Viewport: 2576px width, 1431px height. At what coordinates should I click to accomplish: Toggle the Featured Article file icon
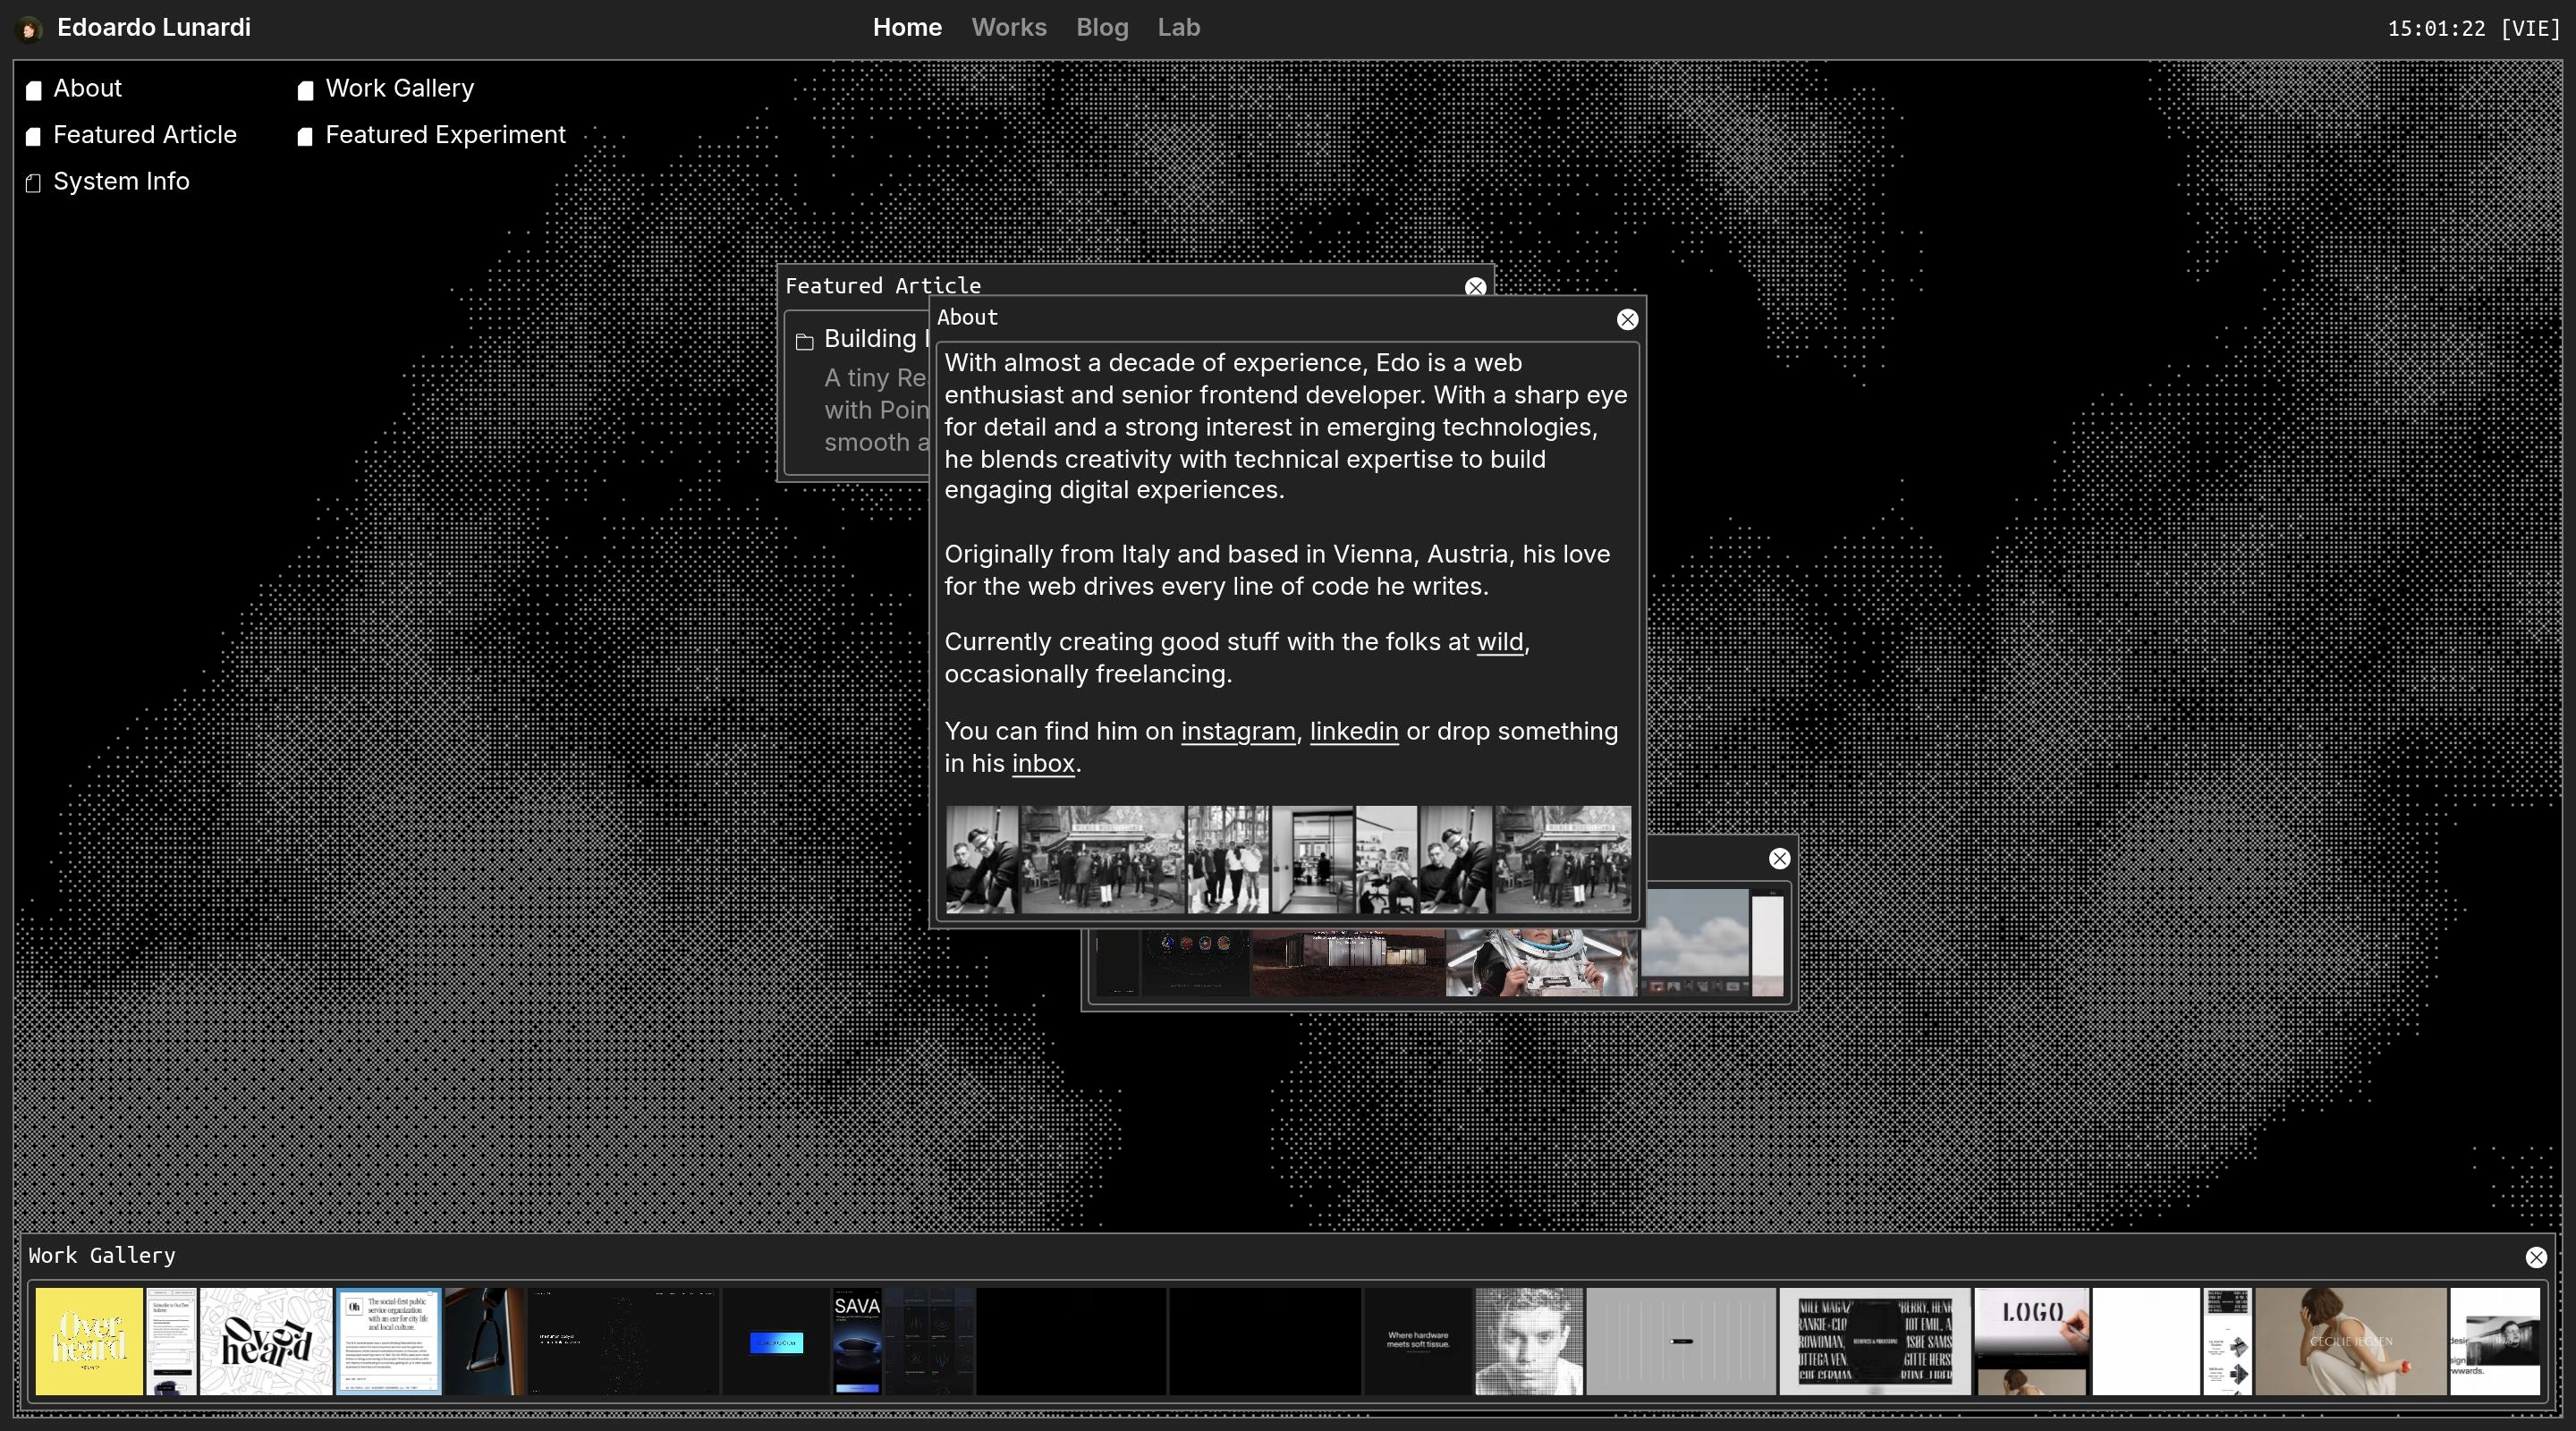click(34, 136)
